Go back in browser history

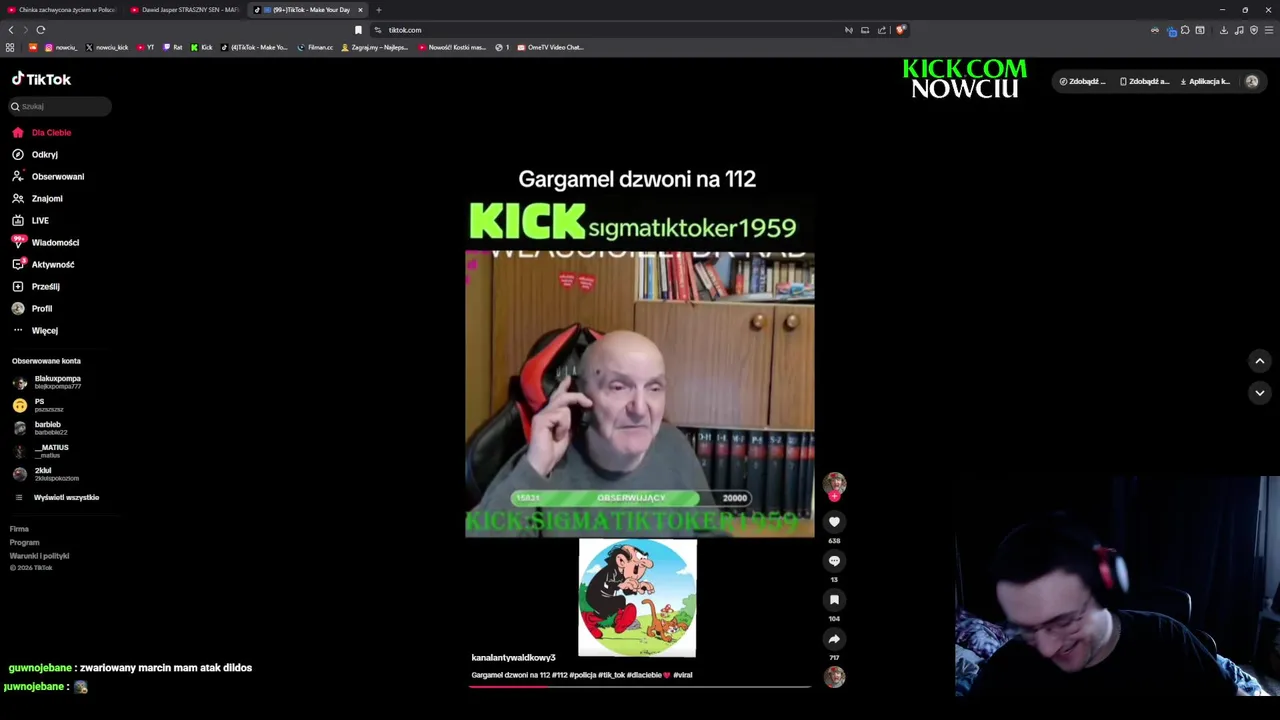click(x=11, y=30)
